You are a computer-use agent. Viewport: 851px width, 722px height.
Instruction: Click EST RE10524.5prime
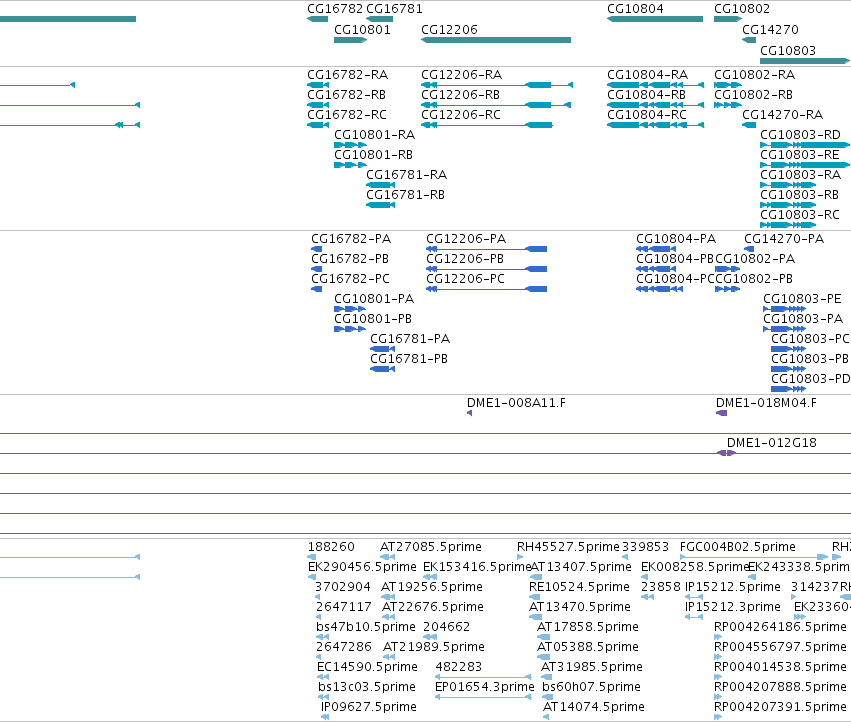tap(580, 587)
